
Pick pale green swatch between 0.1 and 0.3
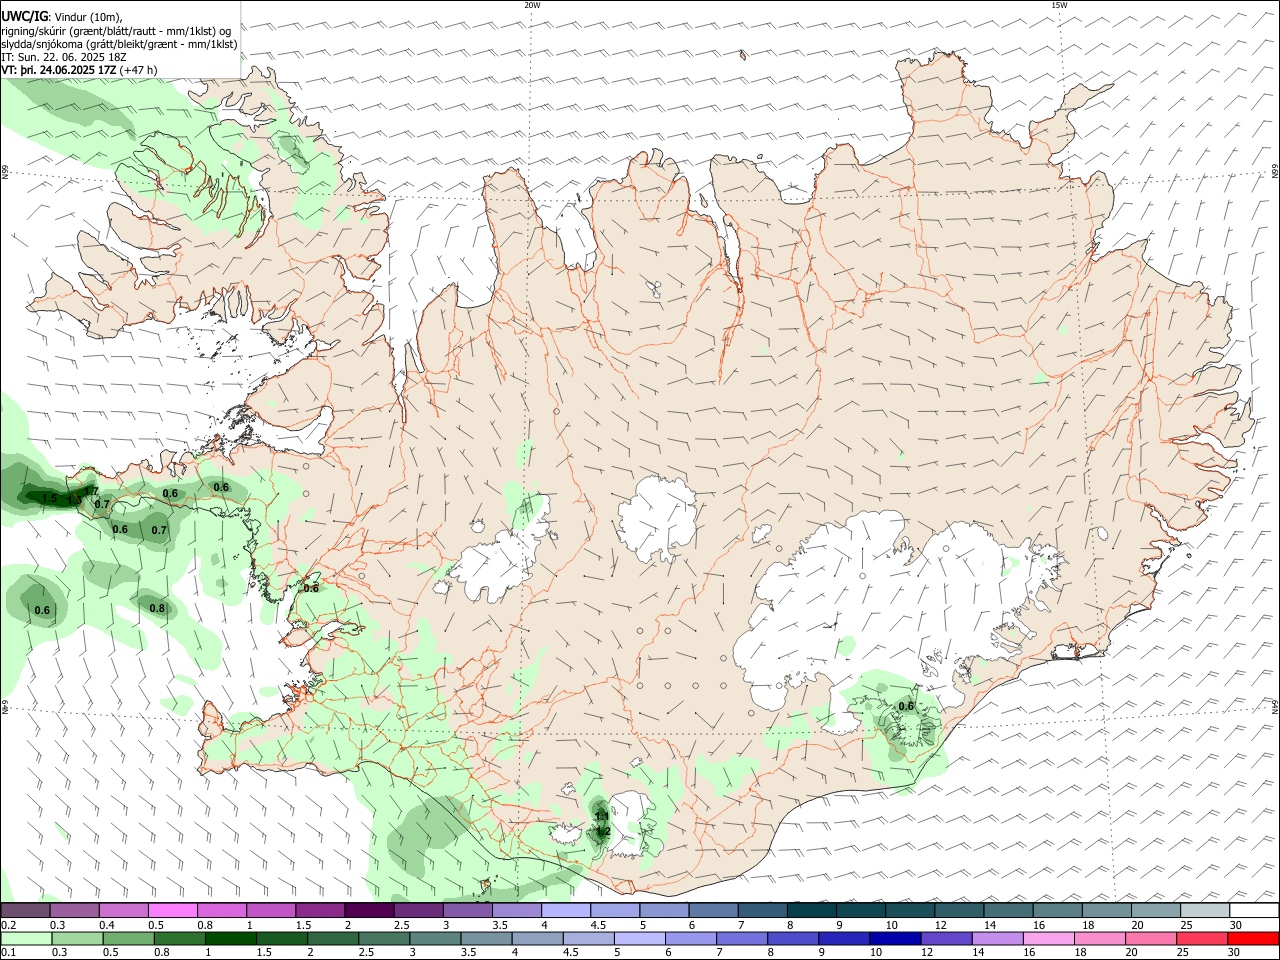coord(25,938)
